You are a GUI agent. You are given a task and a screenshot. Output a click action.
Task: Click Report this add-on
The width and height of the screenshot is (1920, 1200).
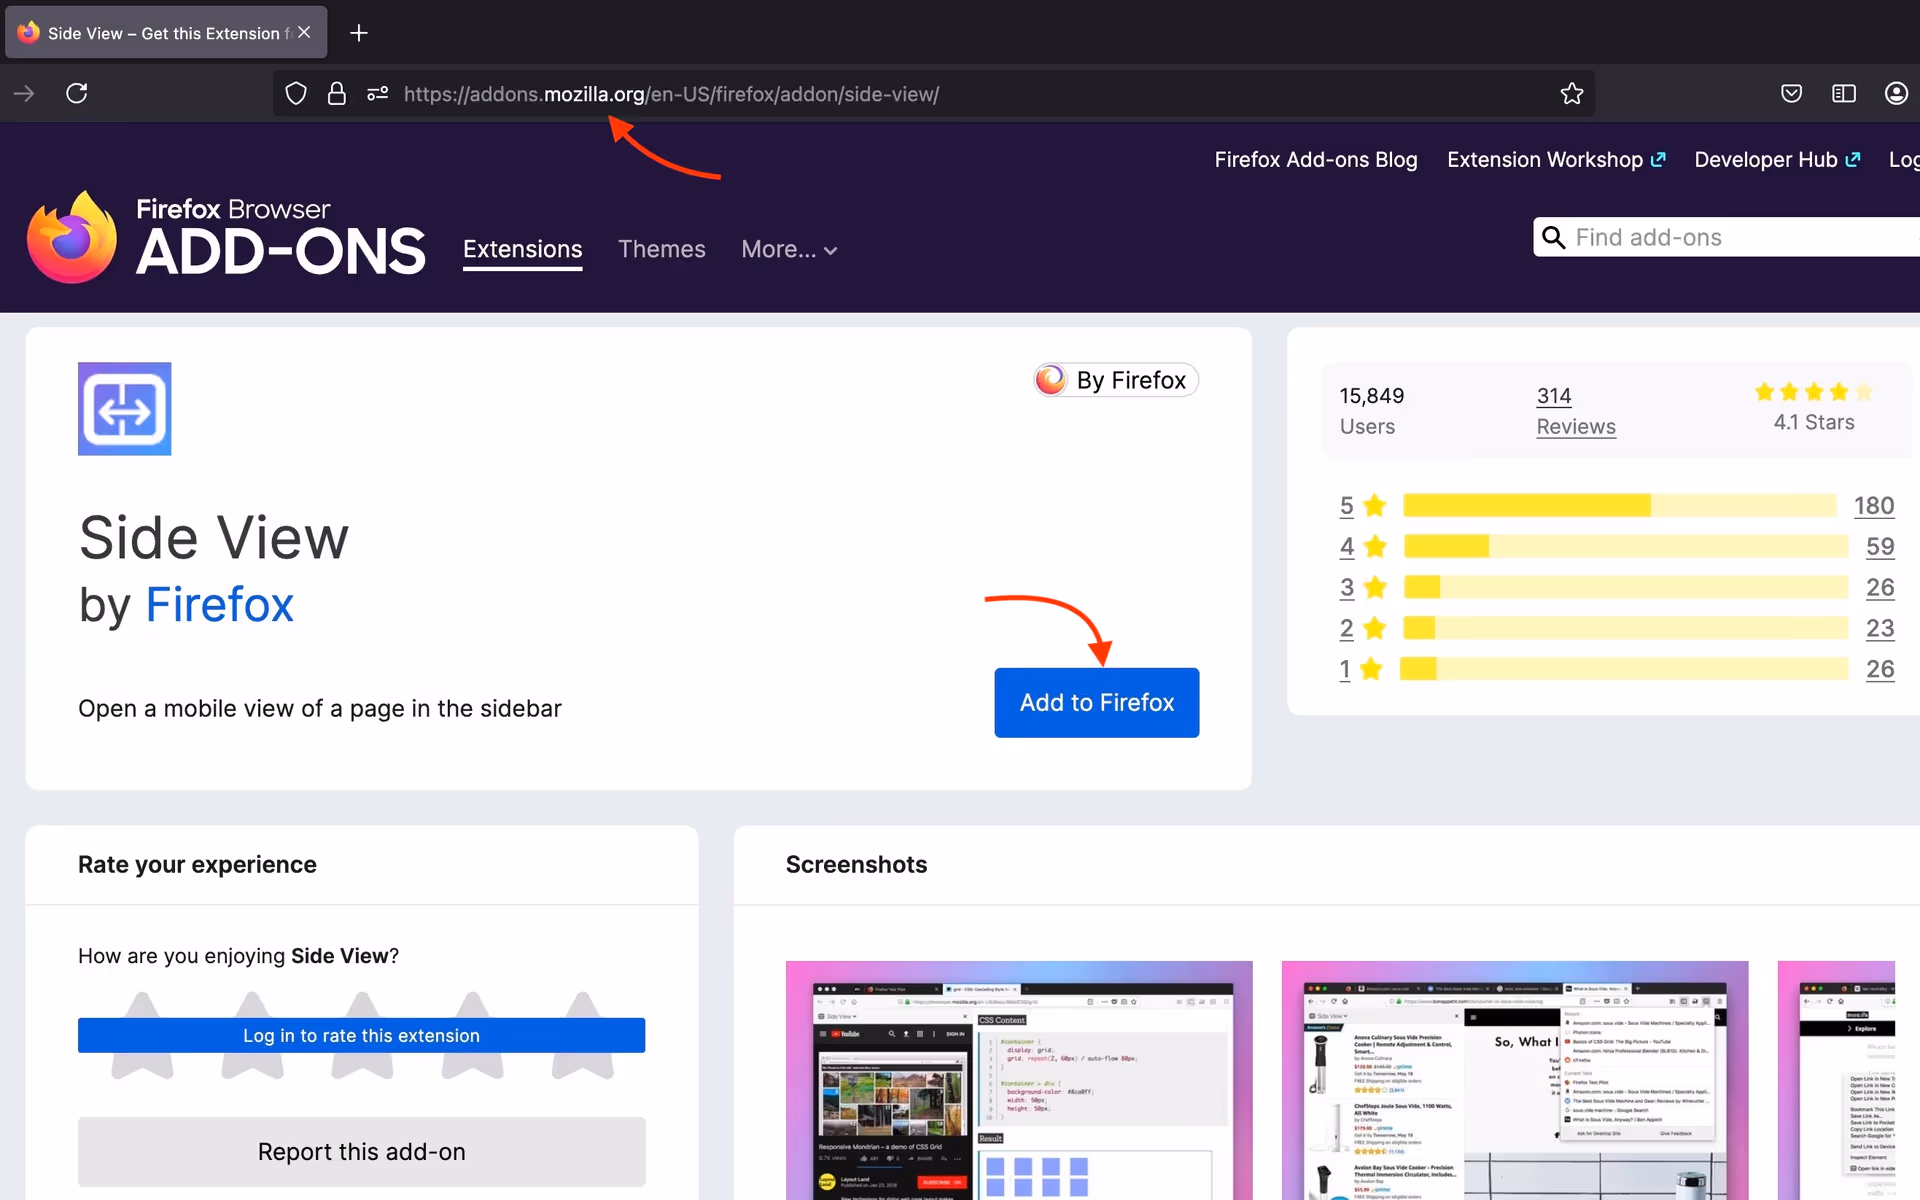click(361, 1151)
